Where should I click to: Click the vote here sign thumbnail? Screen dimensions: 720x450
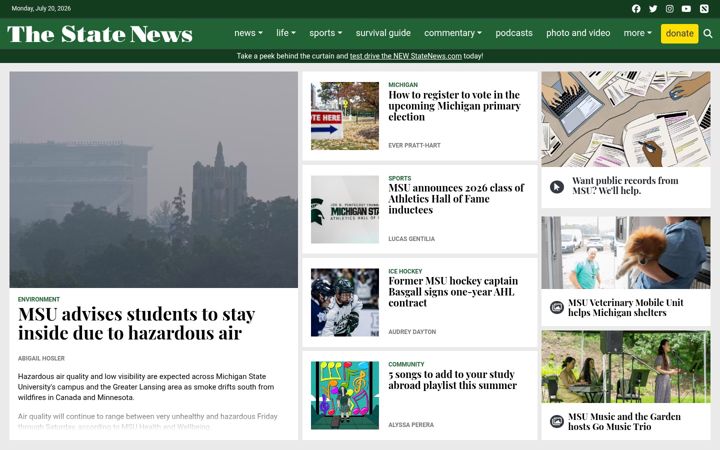(x=345, y=116)
